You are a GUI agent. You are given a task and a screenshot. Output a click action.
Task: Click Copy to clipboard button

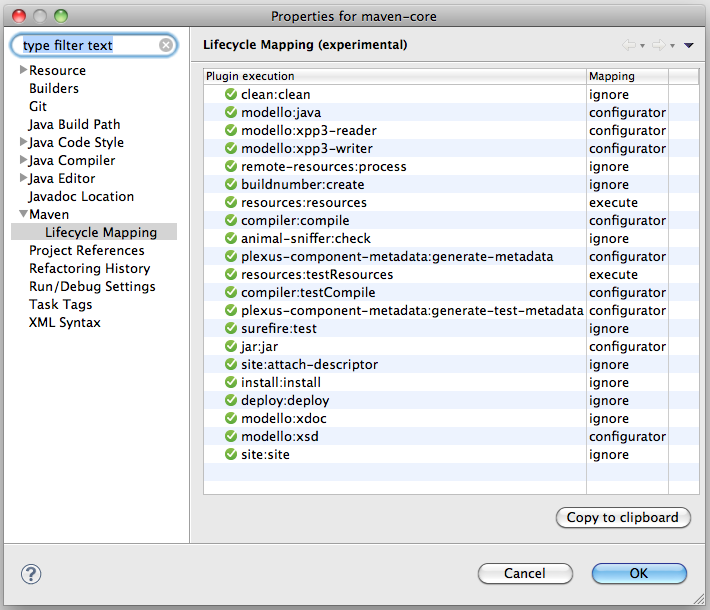[x=623, y=518]
